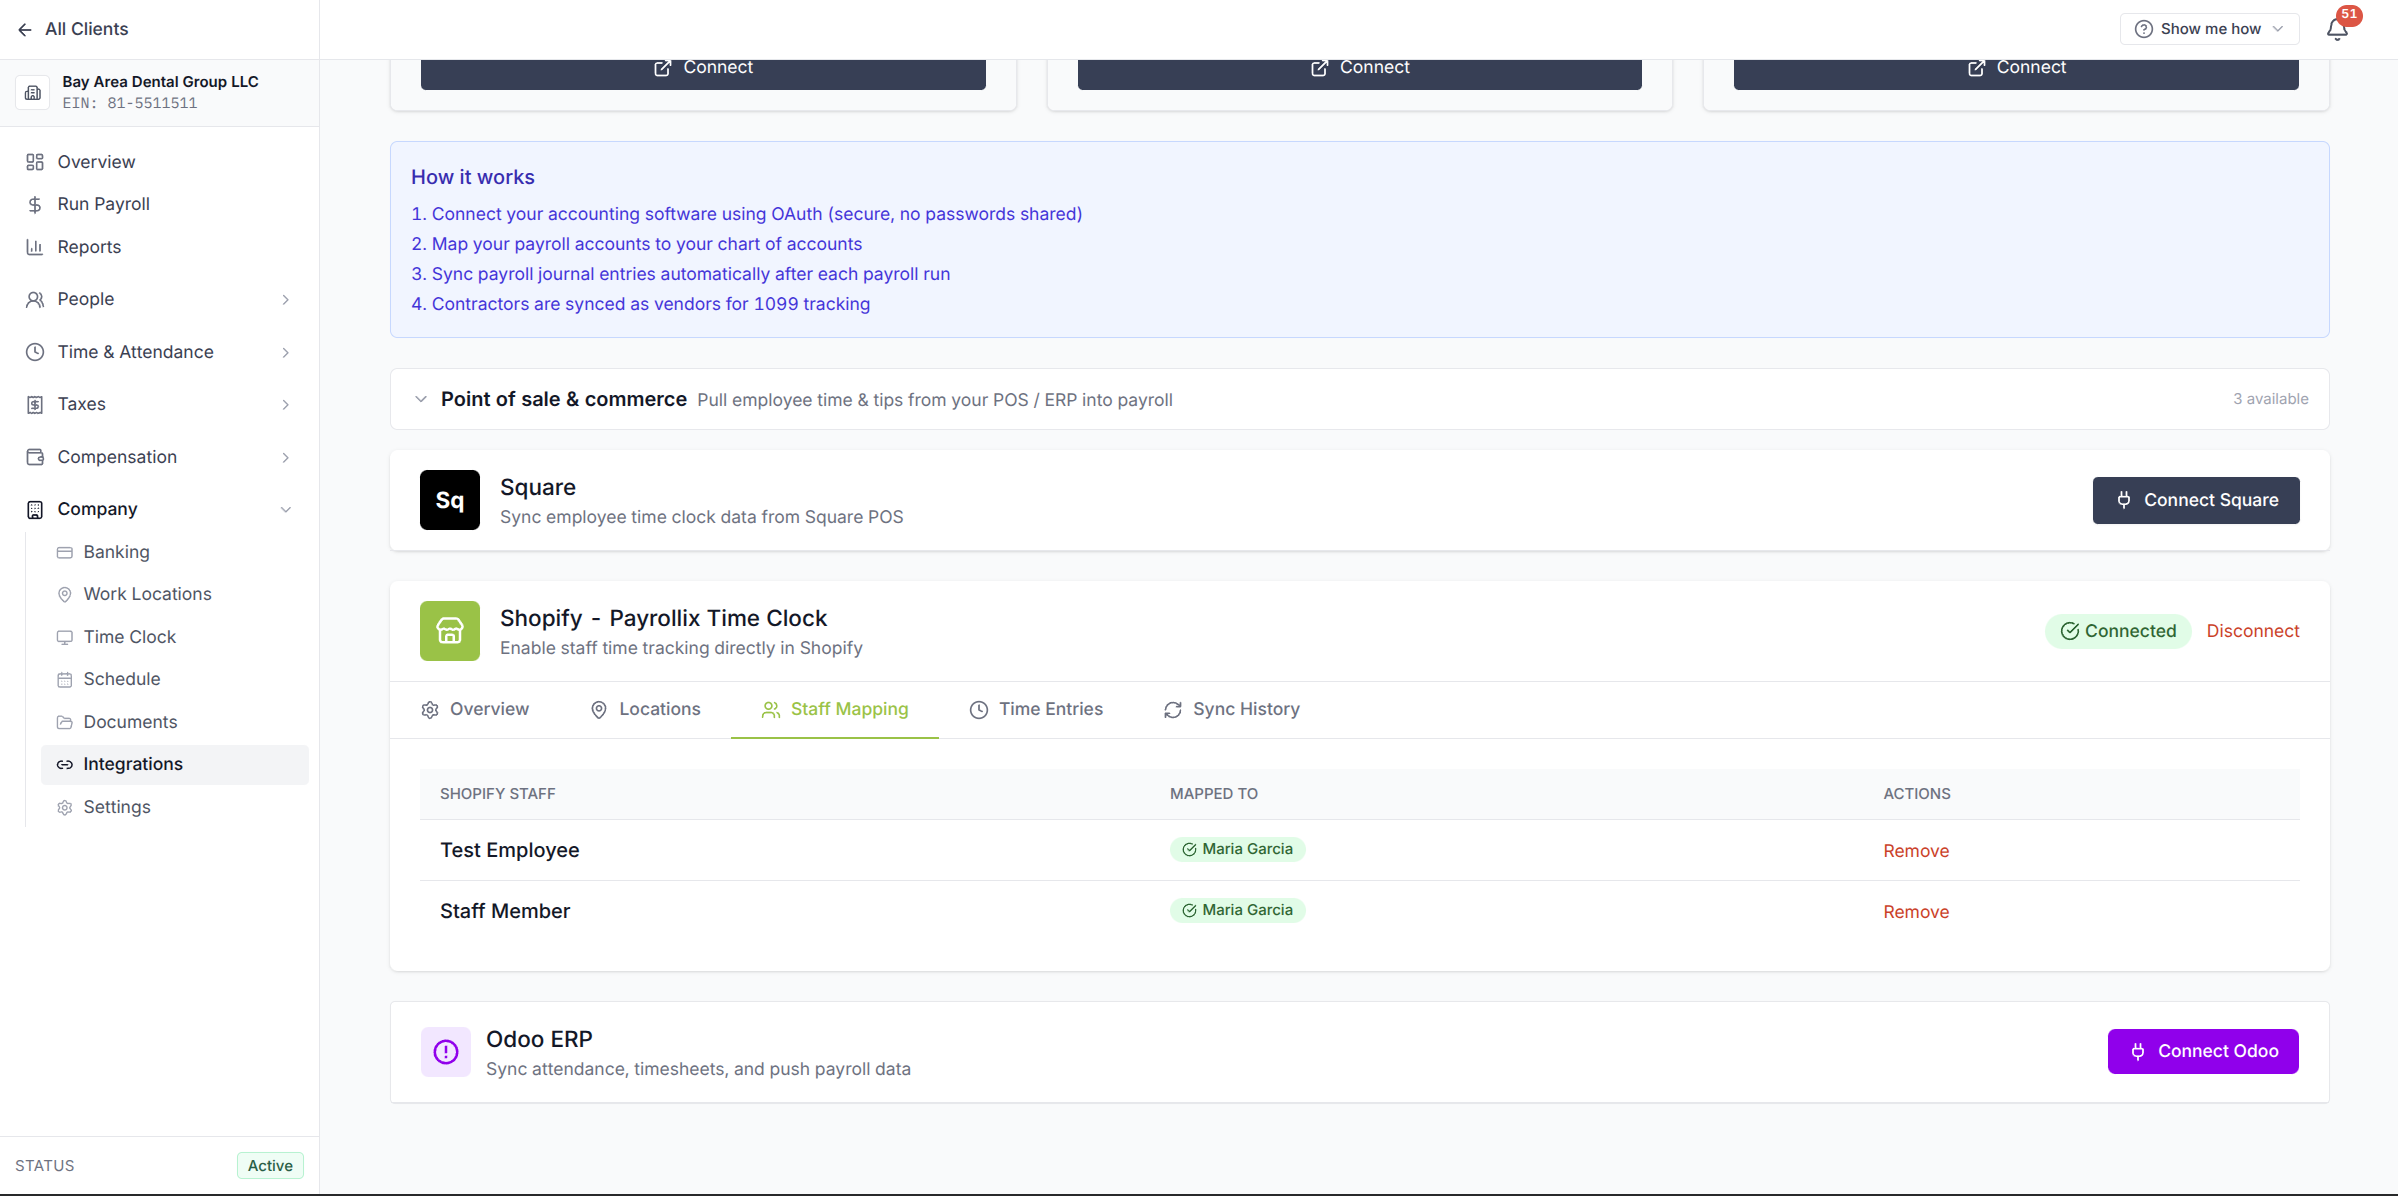This screenshot has height=1196, width=2398.
Task: Click the Connect Odoo button
Action: click(2203, 1051)
